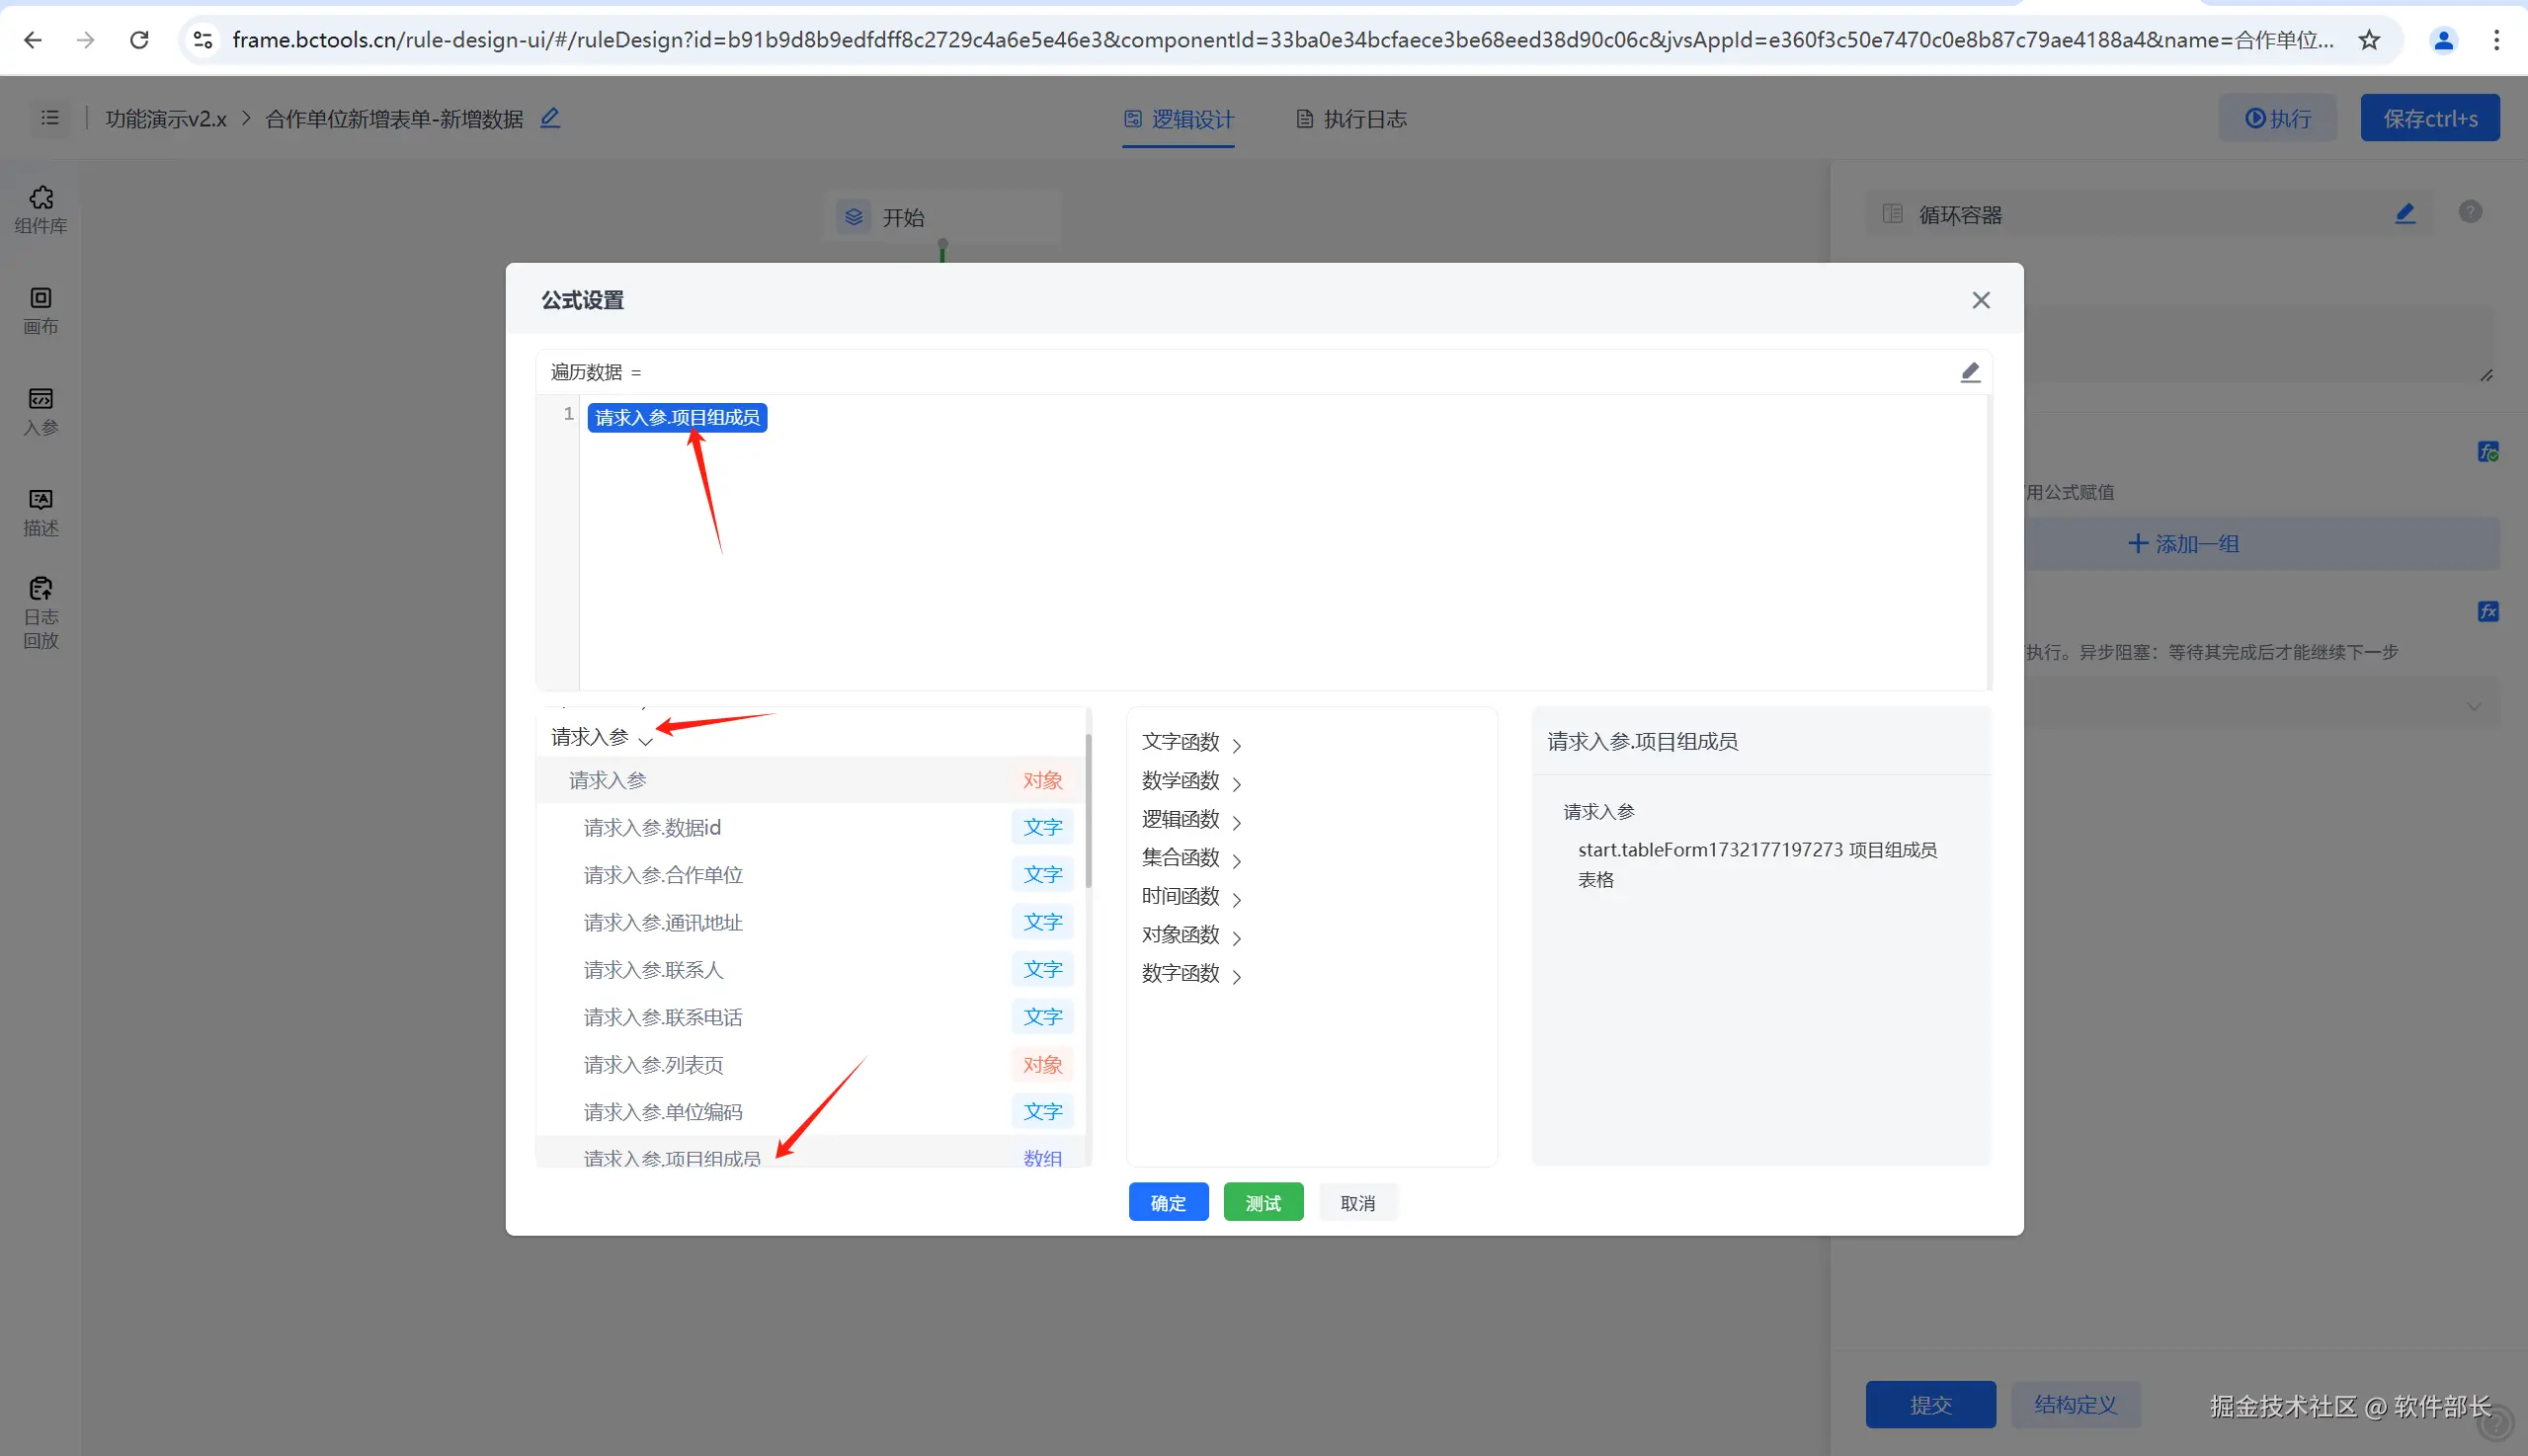The width and height of the screenshot is (2528, 1456).
Task: Click the hamburger menu icon at top left
Action: click(50, 118)
